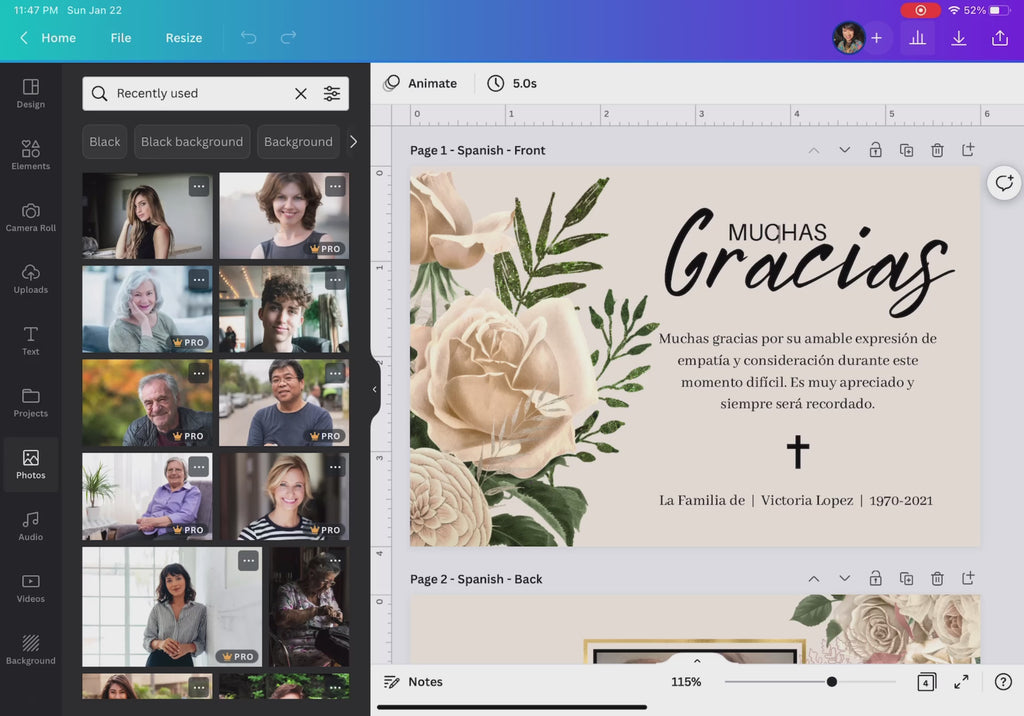This screenshot has height=716, width=1024.
Task: Click the zoom slider handle
Action: tap(831, 681)
